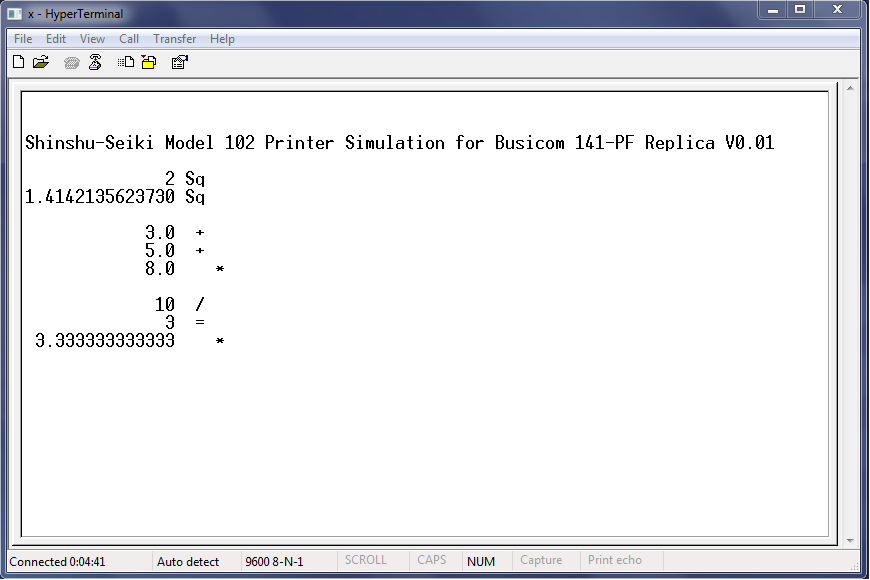Viewport: 870px width, 580px height.
Task: Open the File menu
Action: click(23, 39)
